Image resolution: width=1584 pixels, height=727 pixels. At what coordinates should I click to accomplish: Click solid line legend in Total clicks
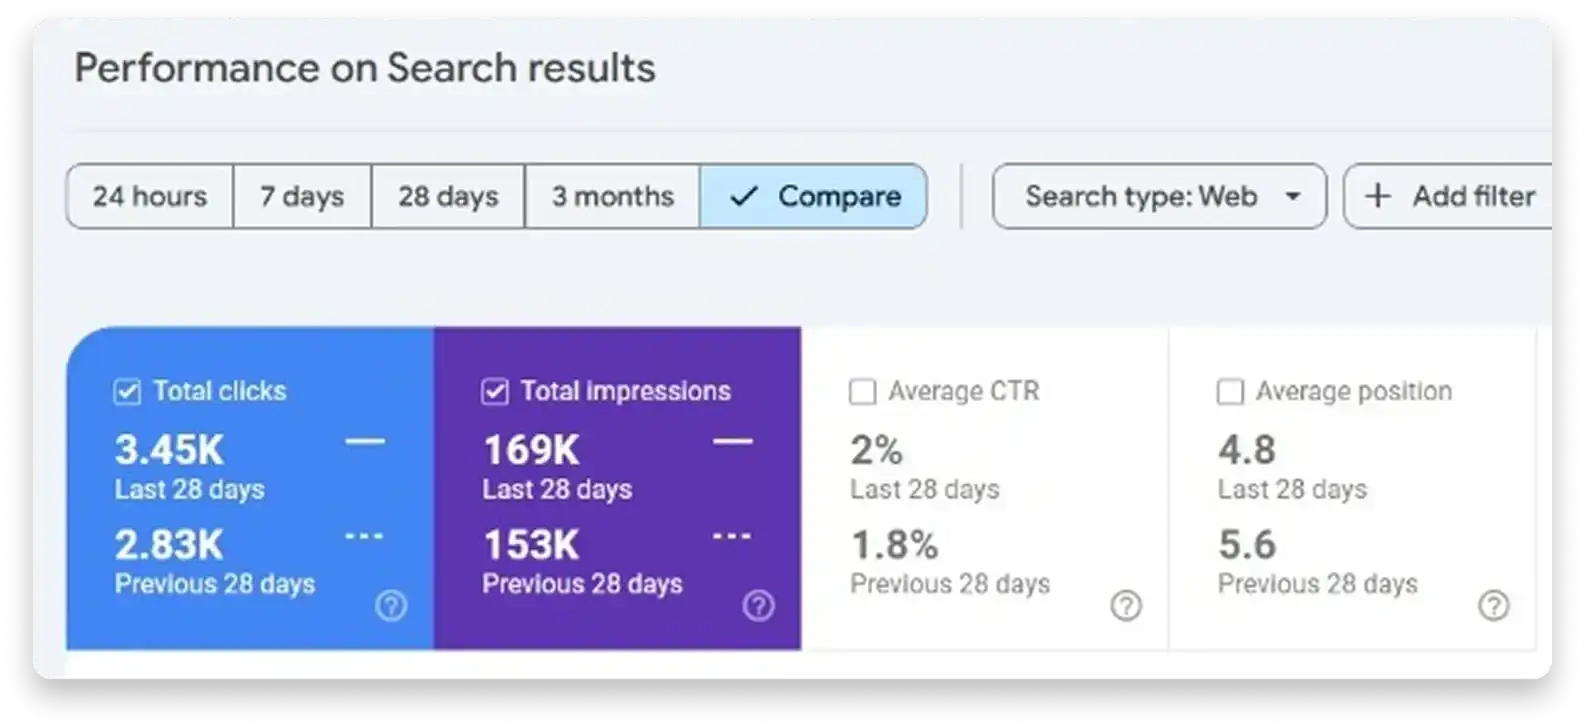tap(365, 441)
